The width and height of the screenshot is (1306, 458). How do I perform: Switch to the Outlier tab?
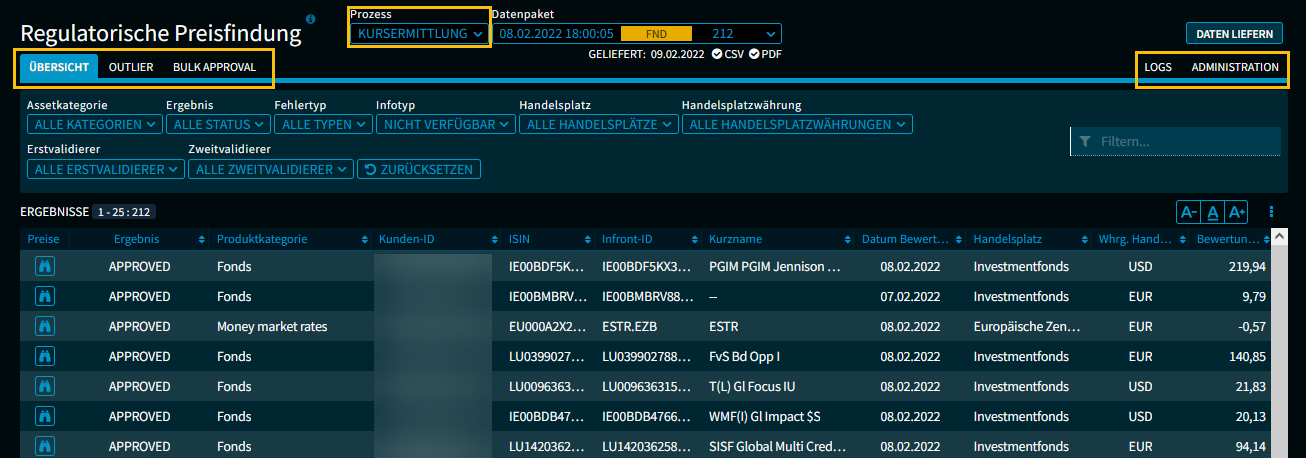[131, 67]
